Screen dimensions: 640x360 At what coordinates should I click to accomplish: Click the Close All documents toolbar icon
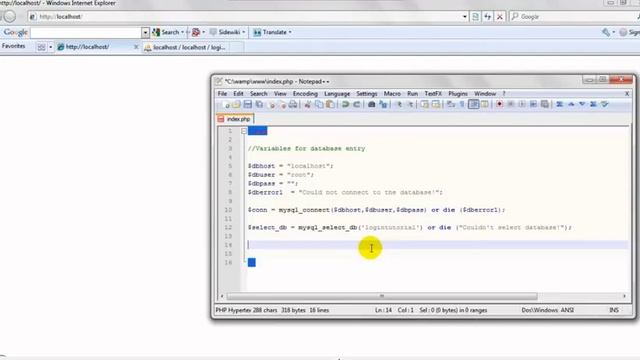pyautogui.click(x=282, y=104)
